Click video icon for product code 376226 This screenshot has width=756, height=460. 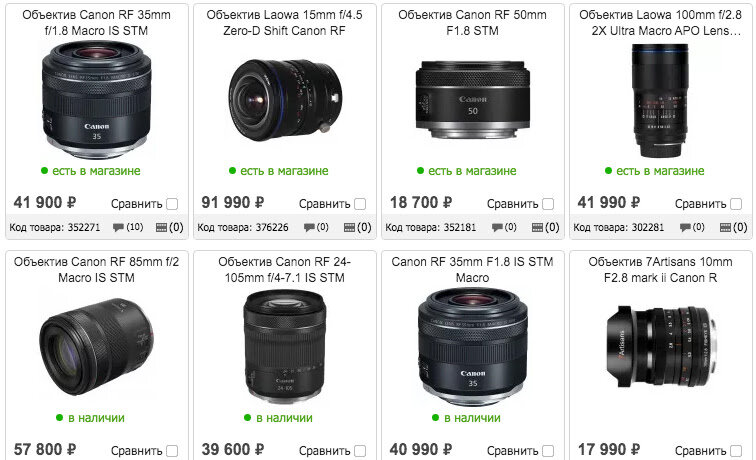(x=350, y=228)
